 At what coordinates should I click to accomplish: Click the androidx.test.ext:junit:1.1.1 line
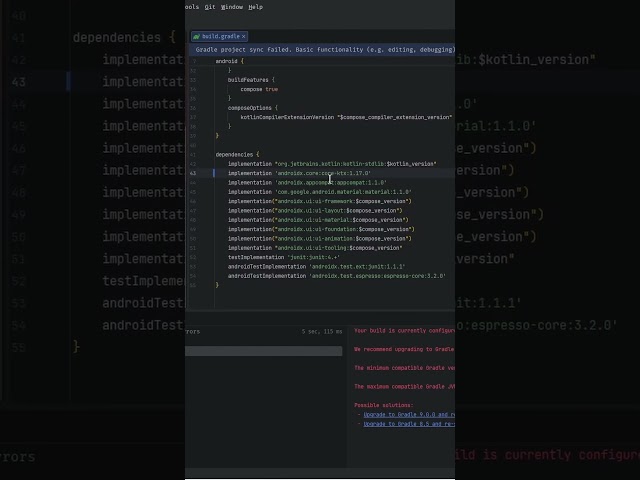click(x=316, y=267)
